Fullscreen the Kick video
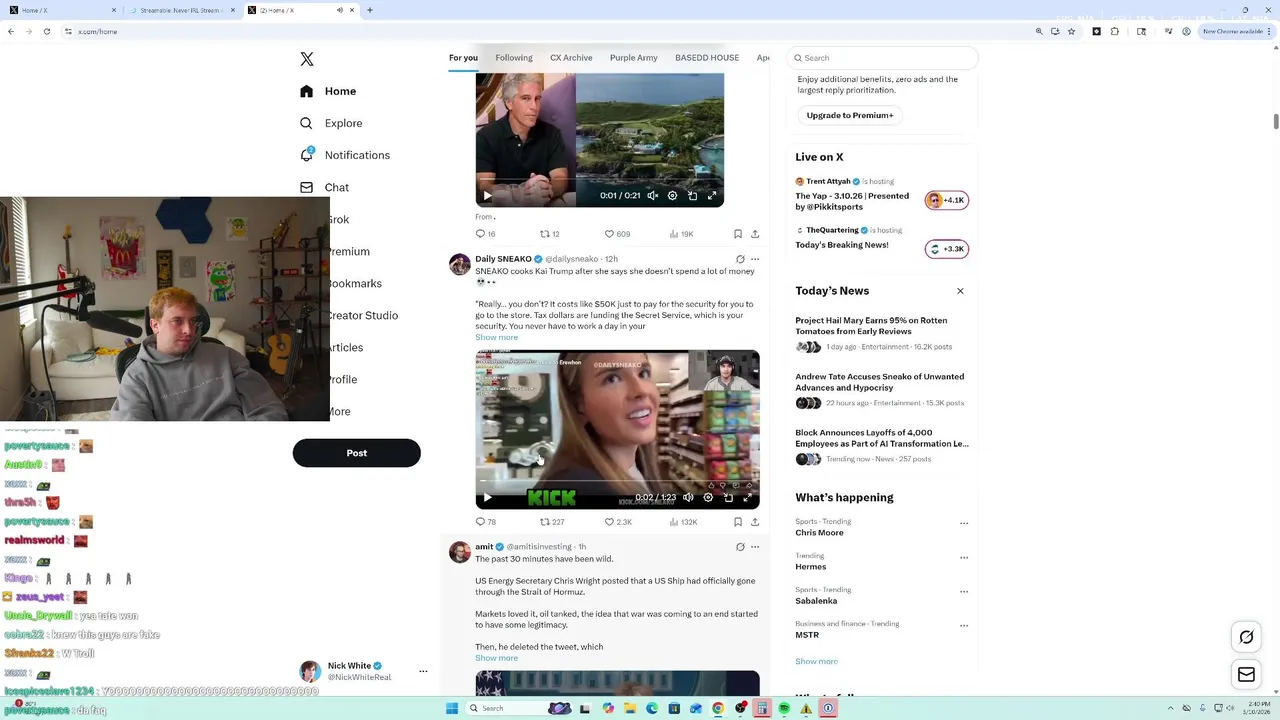Screen dimensions: 1280x720 point(747,497)
